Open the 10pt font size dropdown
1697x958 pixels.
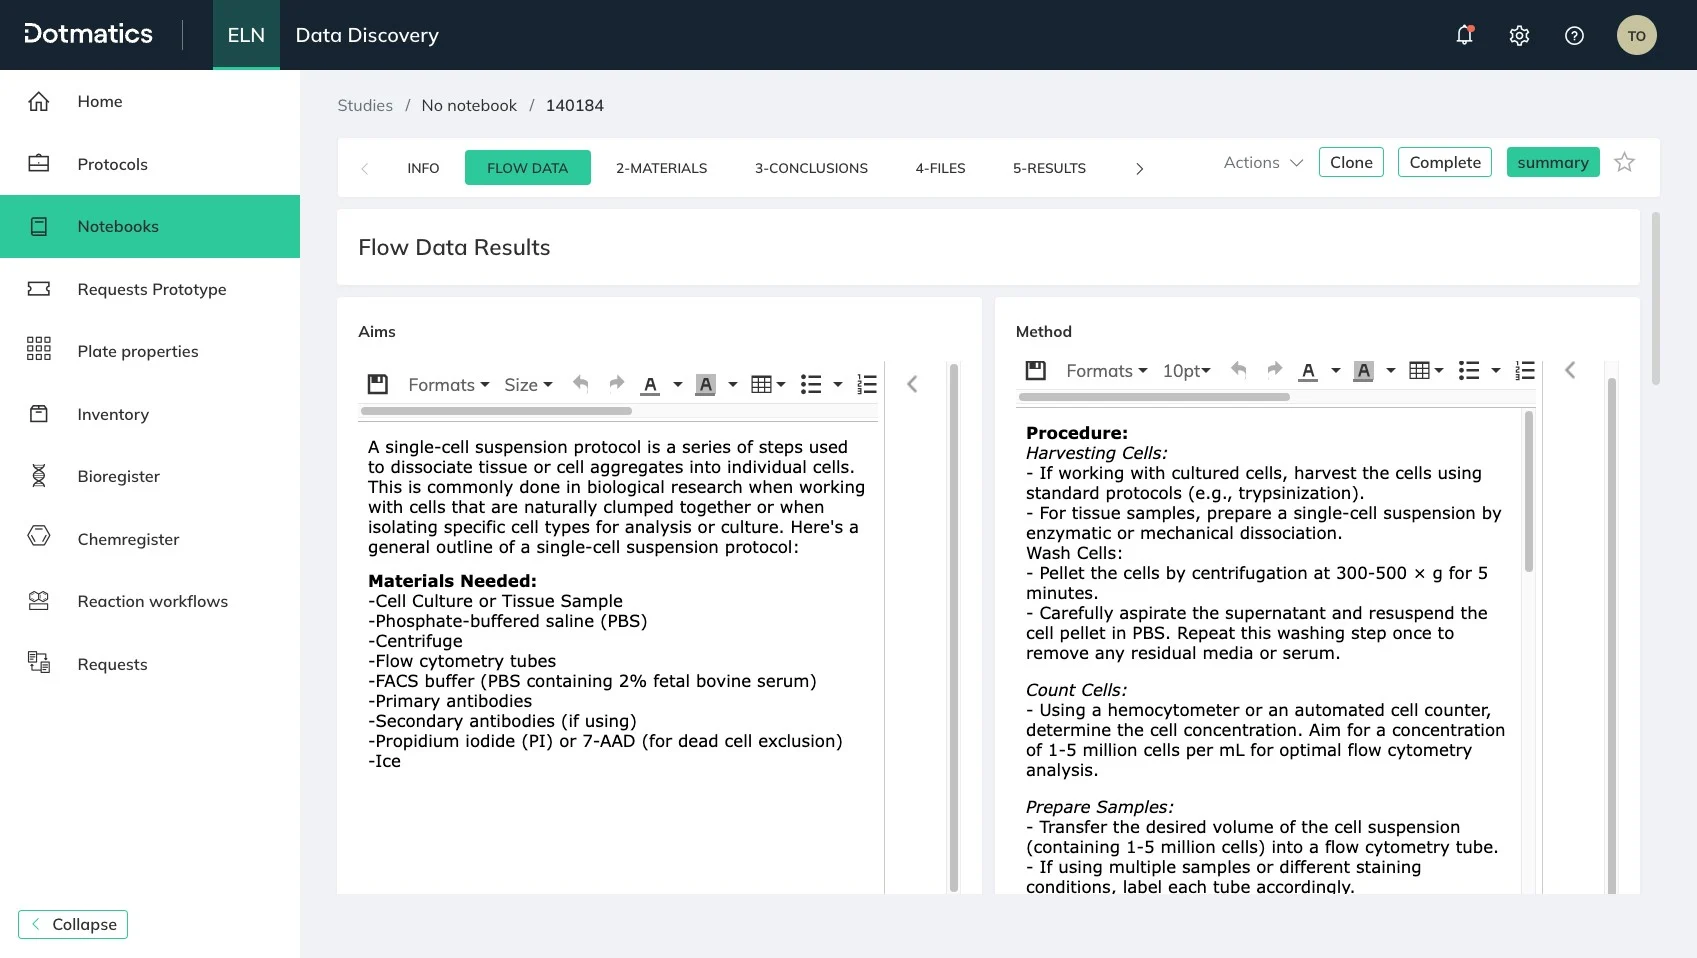[1185, 370]
